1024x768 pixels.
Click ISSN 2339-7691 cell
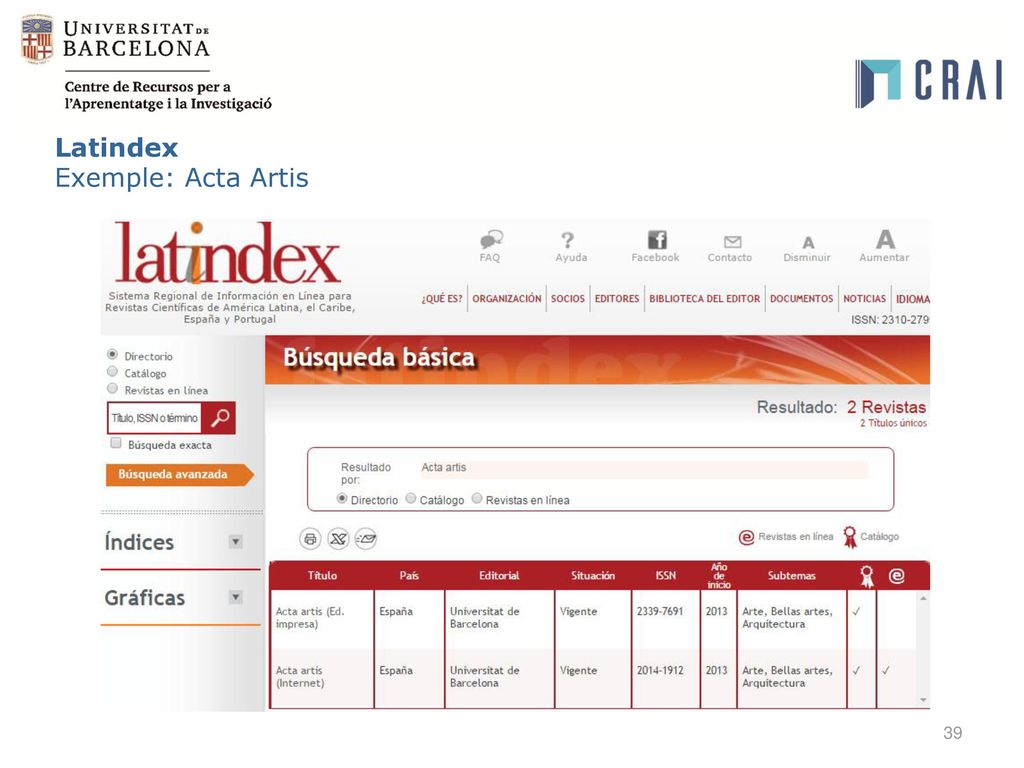coord(660,611)
